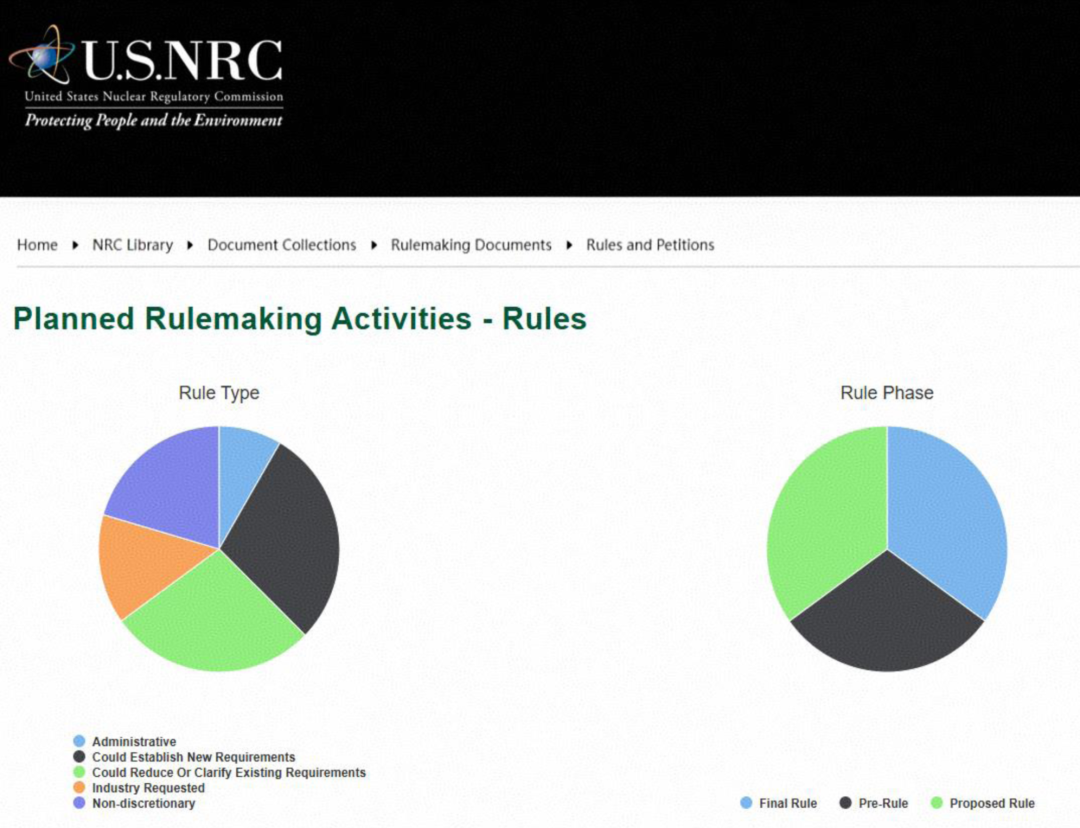This screenshot has width=1080, height=828.
Task: Select Rules and Petitions breadcrumb
Action: point(650,245)
